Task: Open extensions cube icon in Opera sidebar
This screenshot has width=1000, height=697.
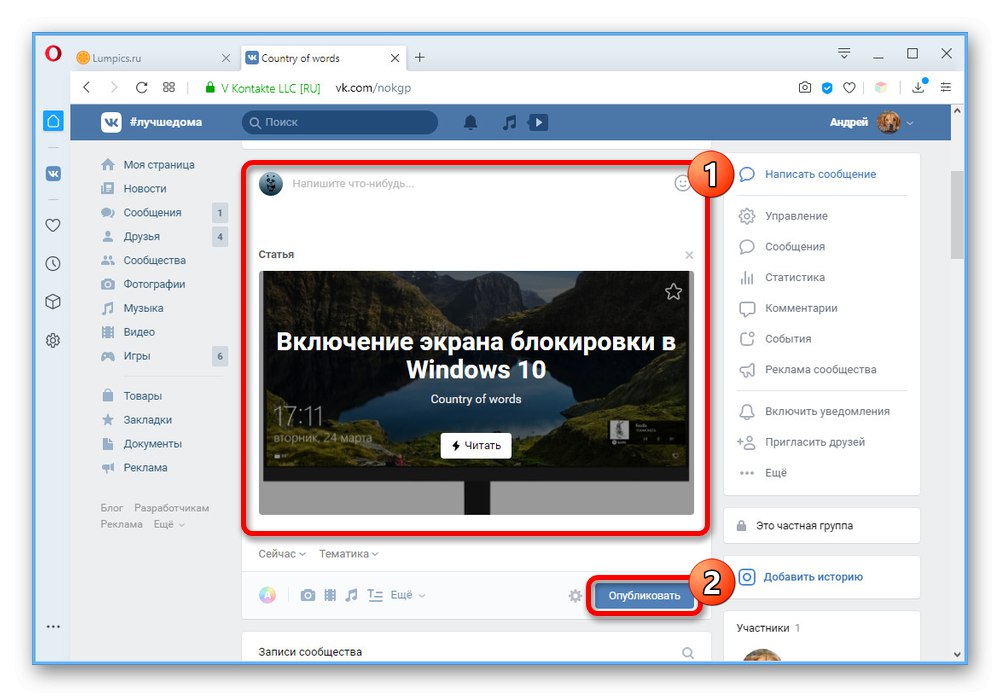Action: 53,302
